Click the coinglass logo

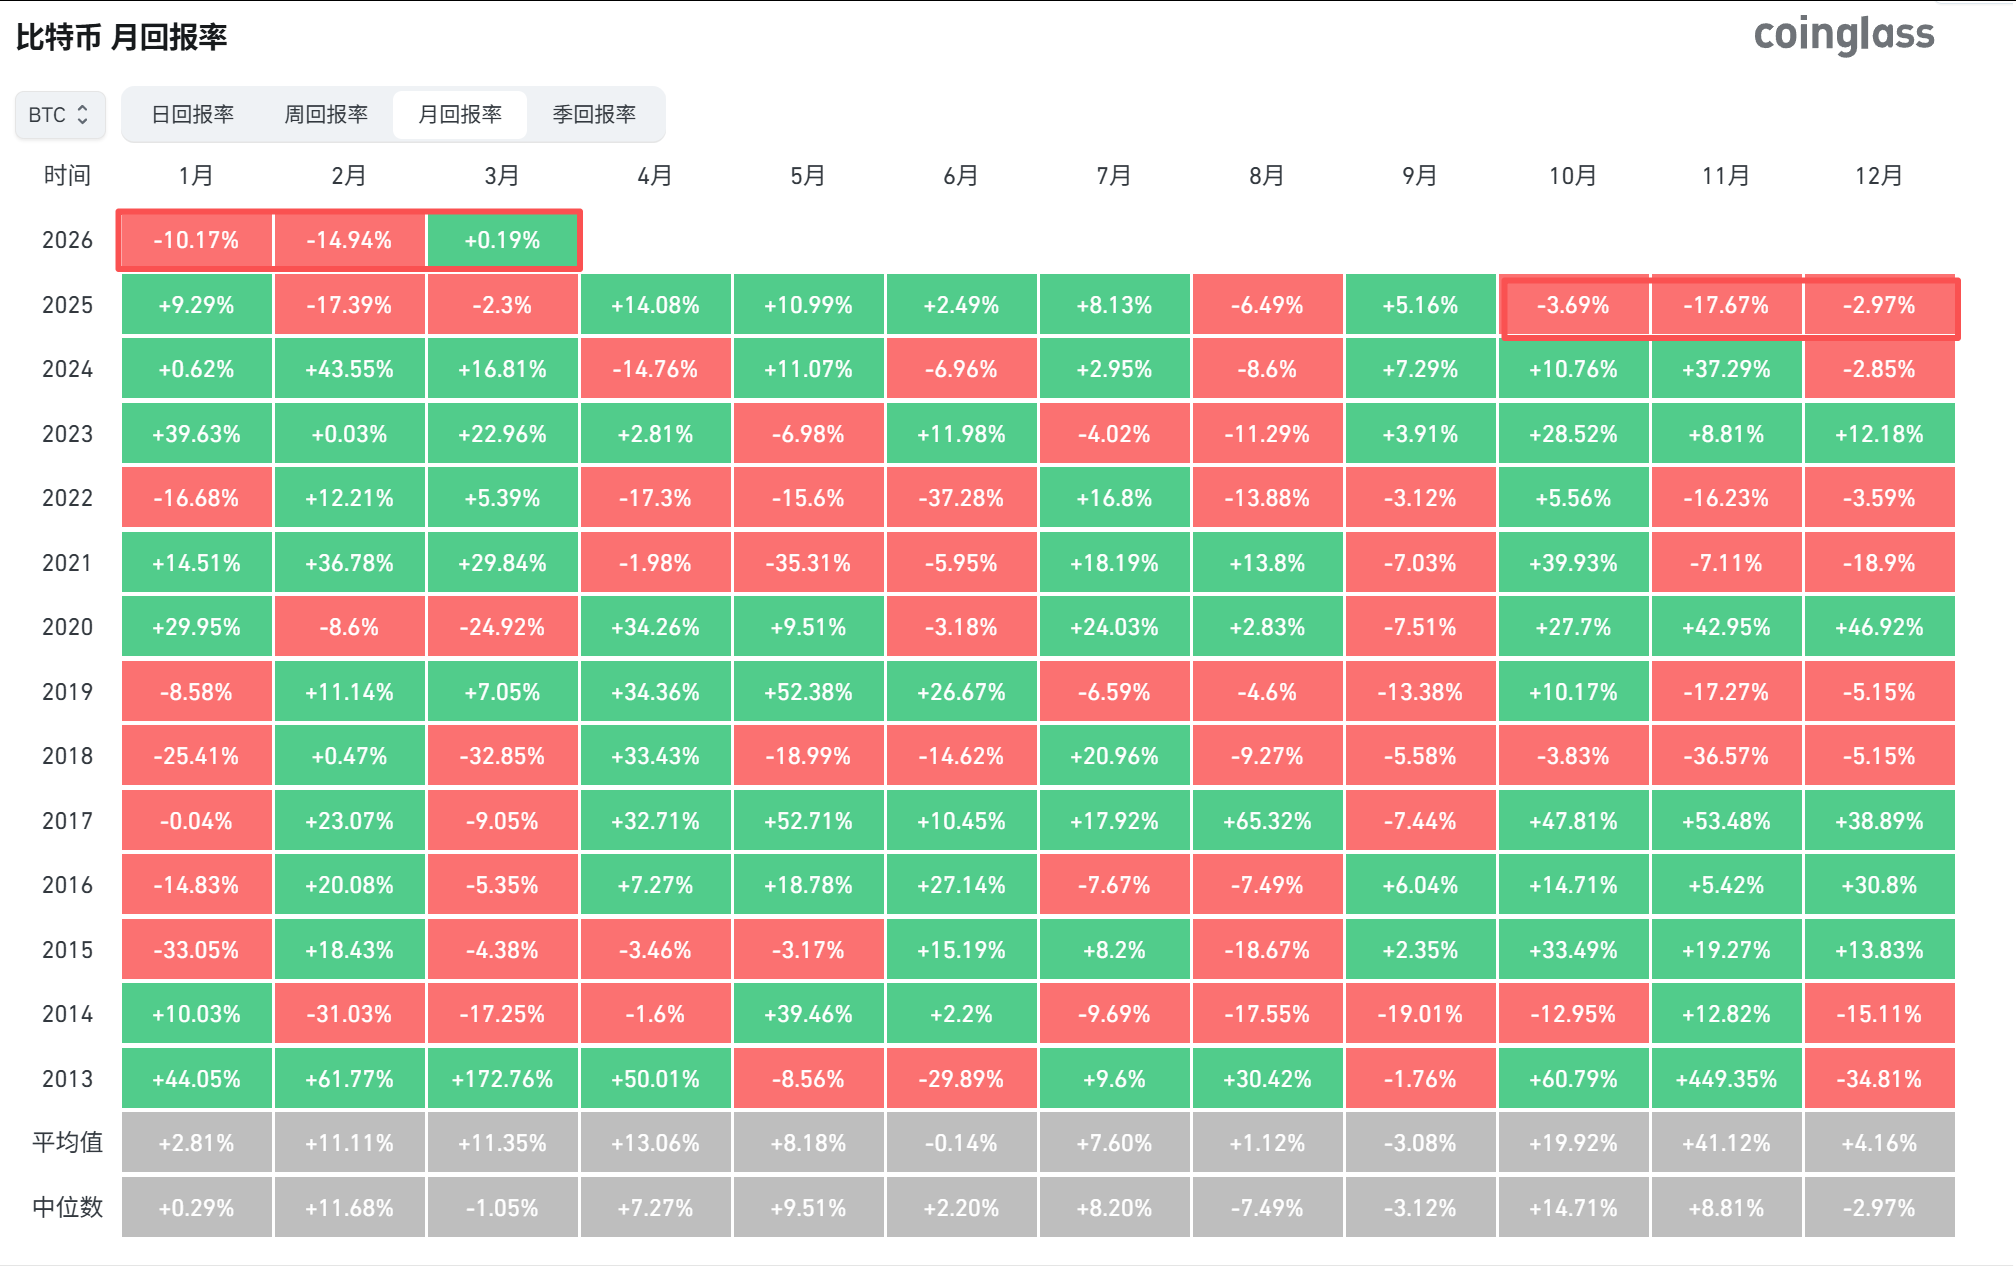[1843, 35]
